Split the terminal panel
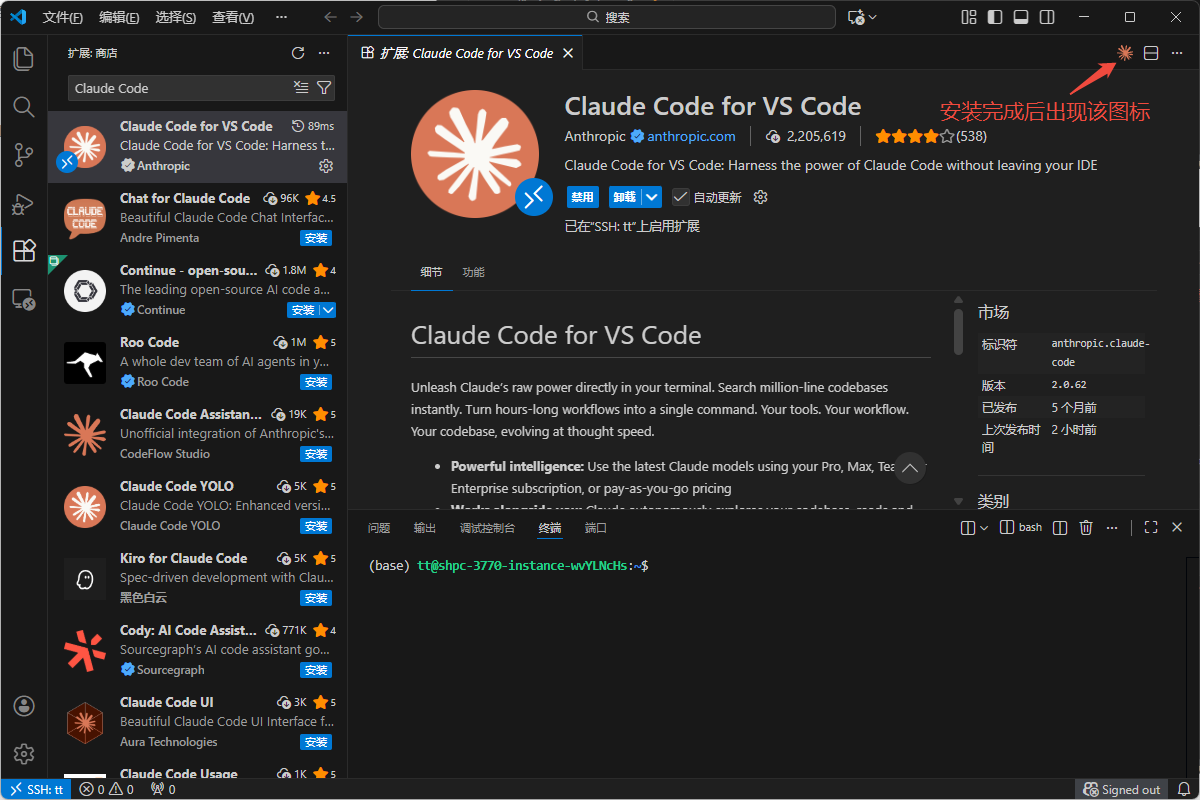1200x800 pixels. (1060, 527)
